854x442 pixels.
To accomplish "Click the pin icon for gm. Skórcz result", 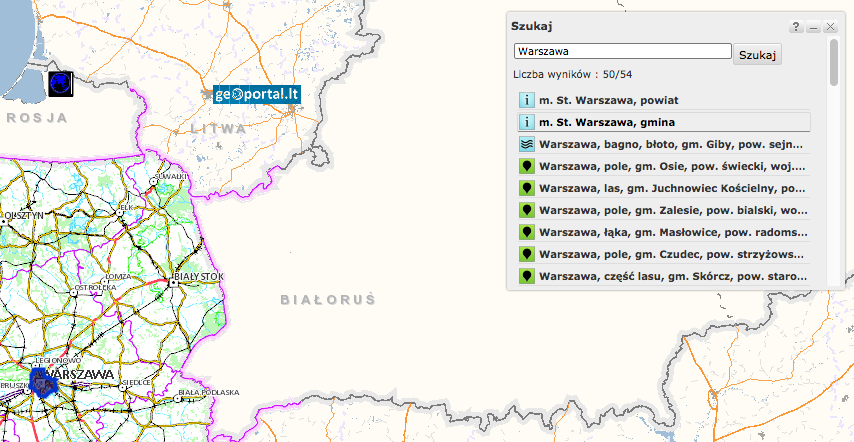I will (526, 276).
